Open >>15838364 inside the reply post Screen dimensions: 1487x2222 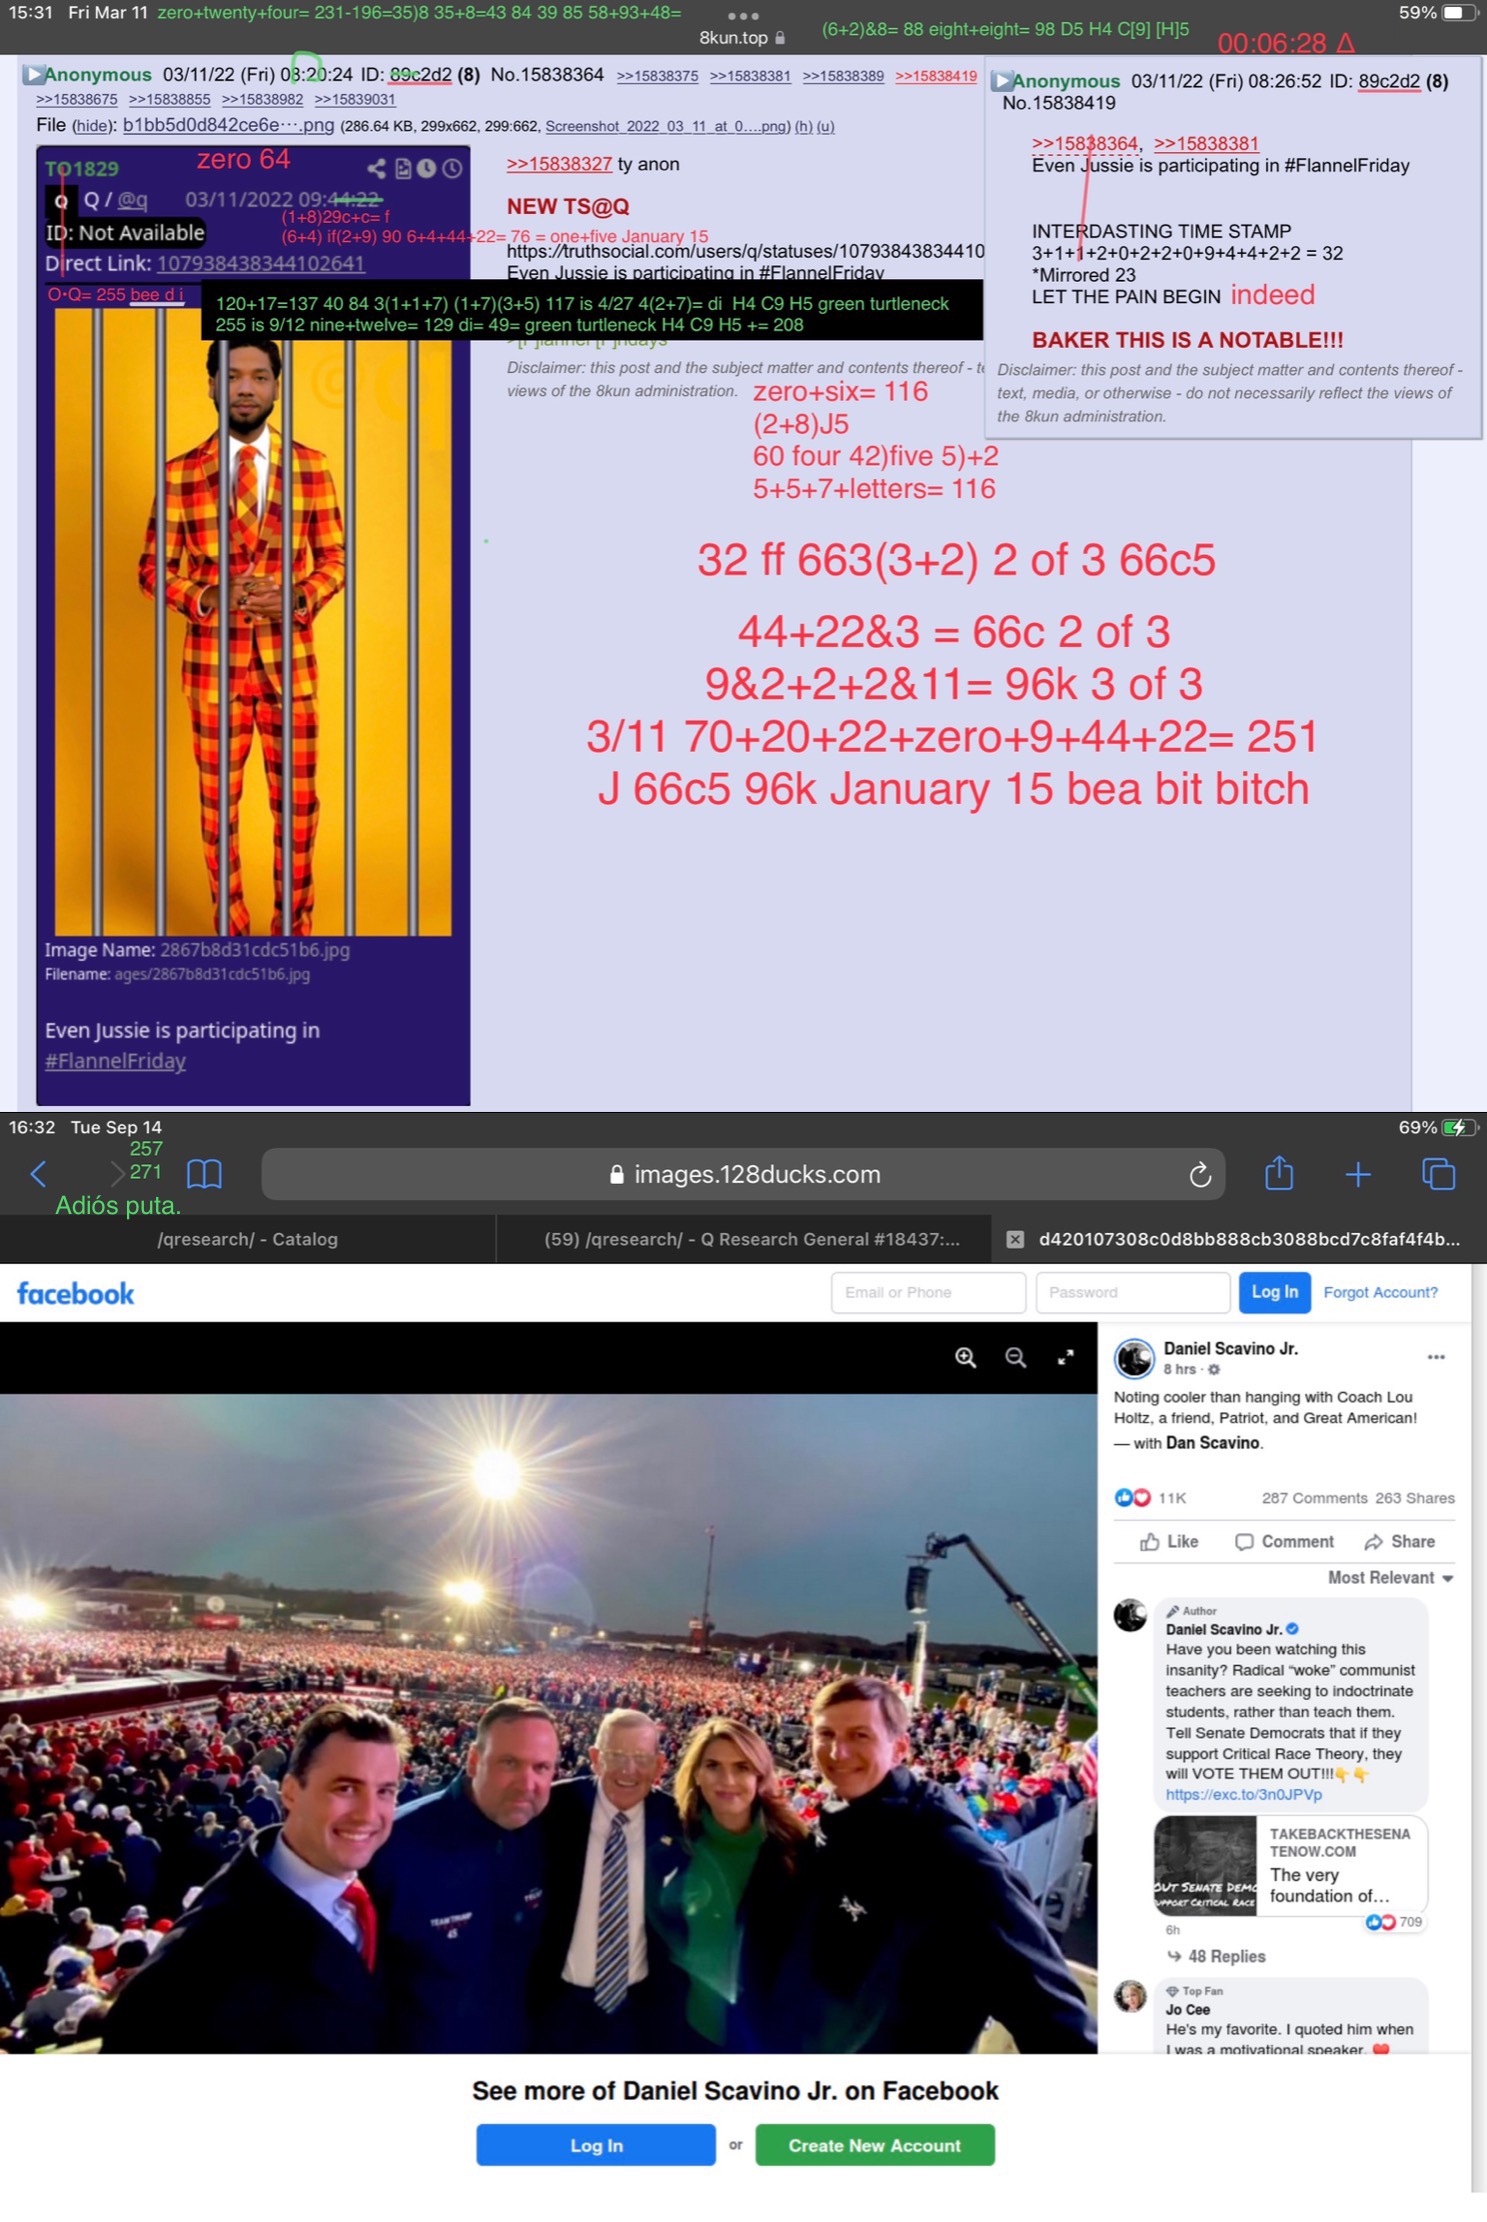click(1084, 143)
